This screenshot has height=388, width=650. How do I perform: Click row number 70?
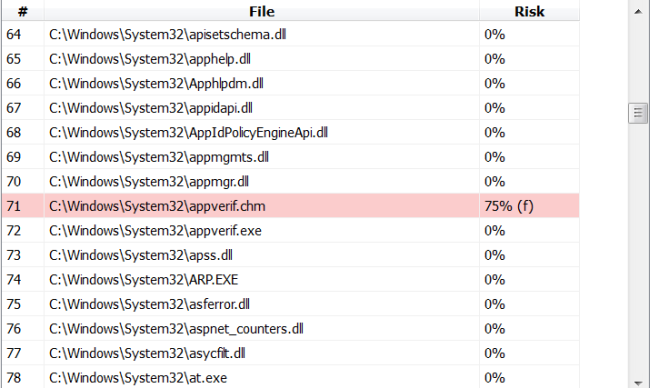[x=13, y=181]
